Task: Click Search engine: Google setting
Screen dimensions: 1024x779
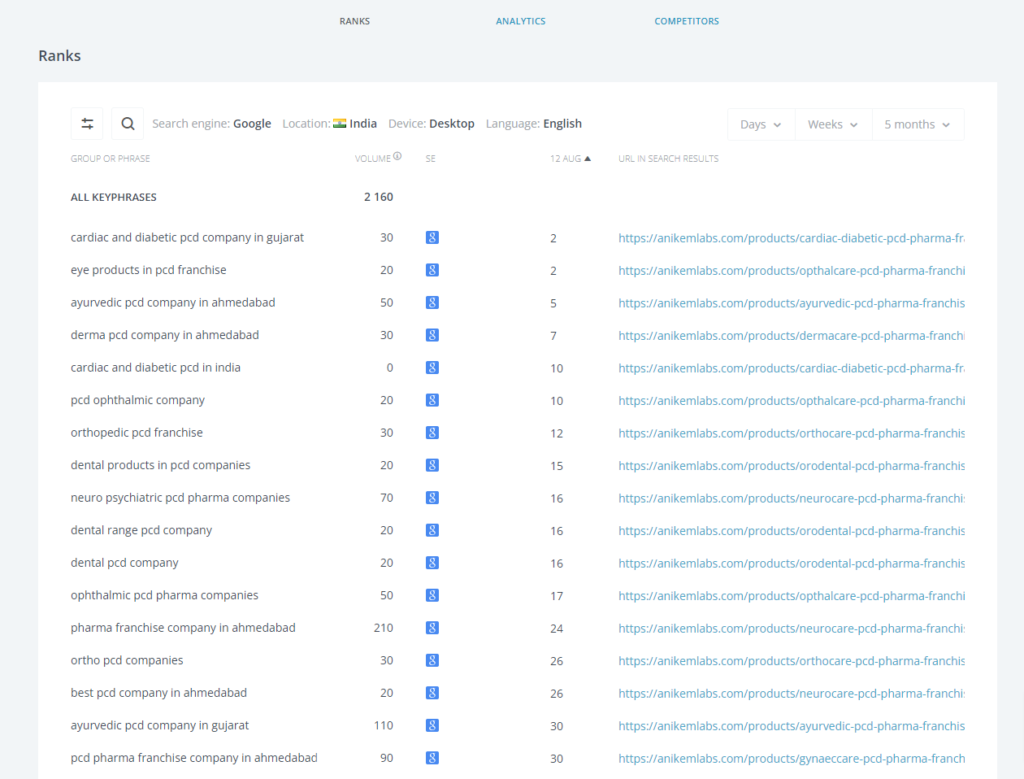Action: click(x=212, y=123)
